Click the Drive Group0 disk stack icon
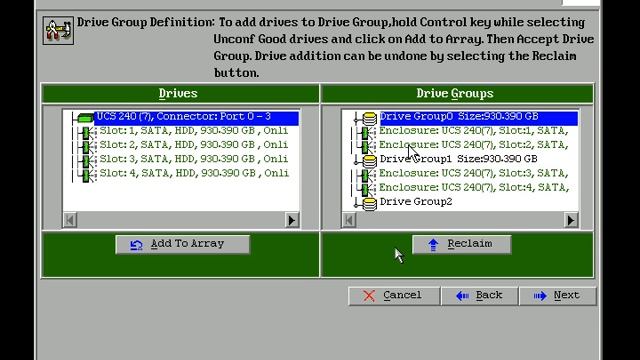The height and width of the screenshot is (360, 640). [x=369, y=119]
